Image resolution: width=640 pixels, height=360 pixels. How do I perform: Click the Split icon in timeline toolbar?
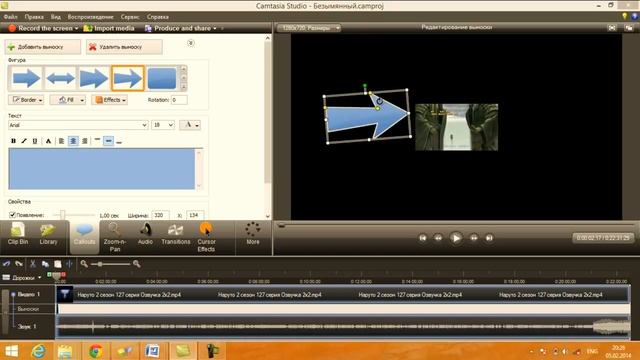point(69,264)
